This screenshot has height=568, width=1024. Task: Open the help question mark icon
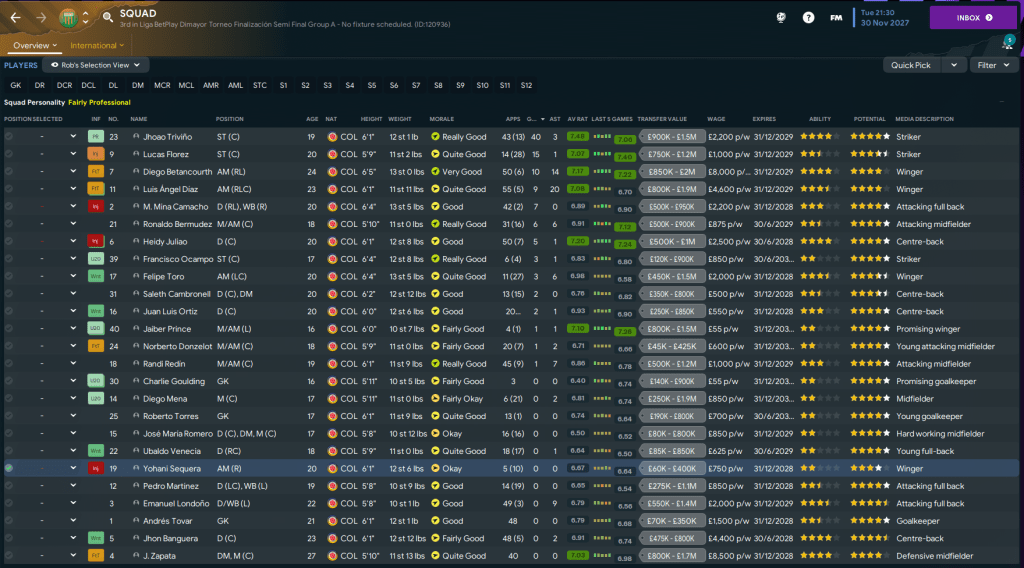(808, 17)
